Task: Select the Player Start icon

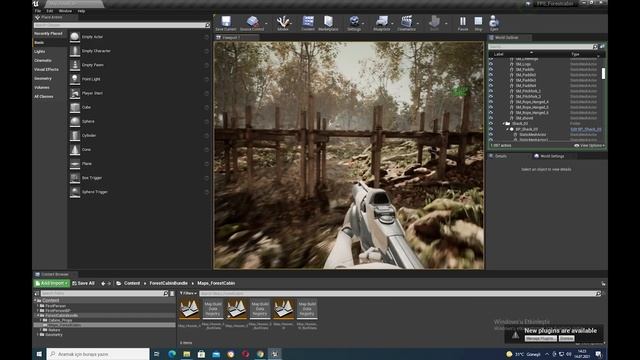Action: pyautogui.click(x=75, y=93)
